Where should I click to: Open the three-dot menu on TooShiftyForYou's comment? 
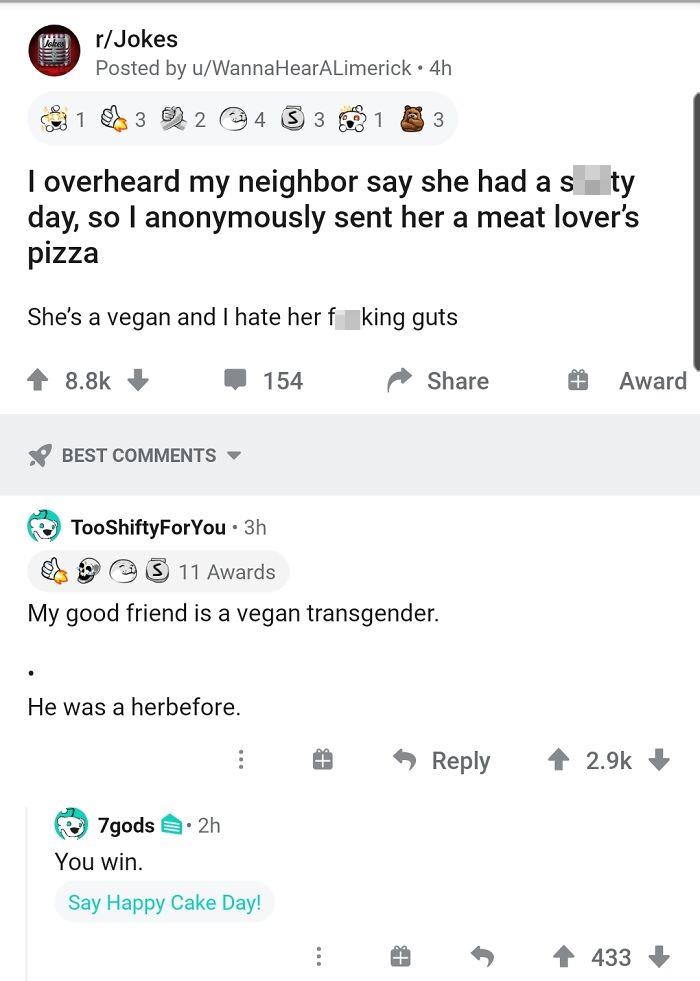coord(240,760)
